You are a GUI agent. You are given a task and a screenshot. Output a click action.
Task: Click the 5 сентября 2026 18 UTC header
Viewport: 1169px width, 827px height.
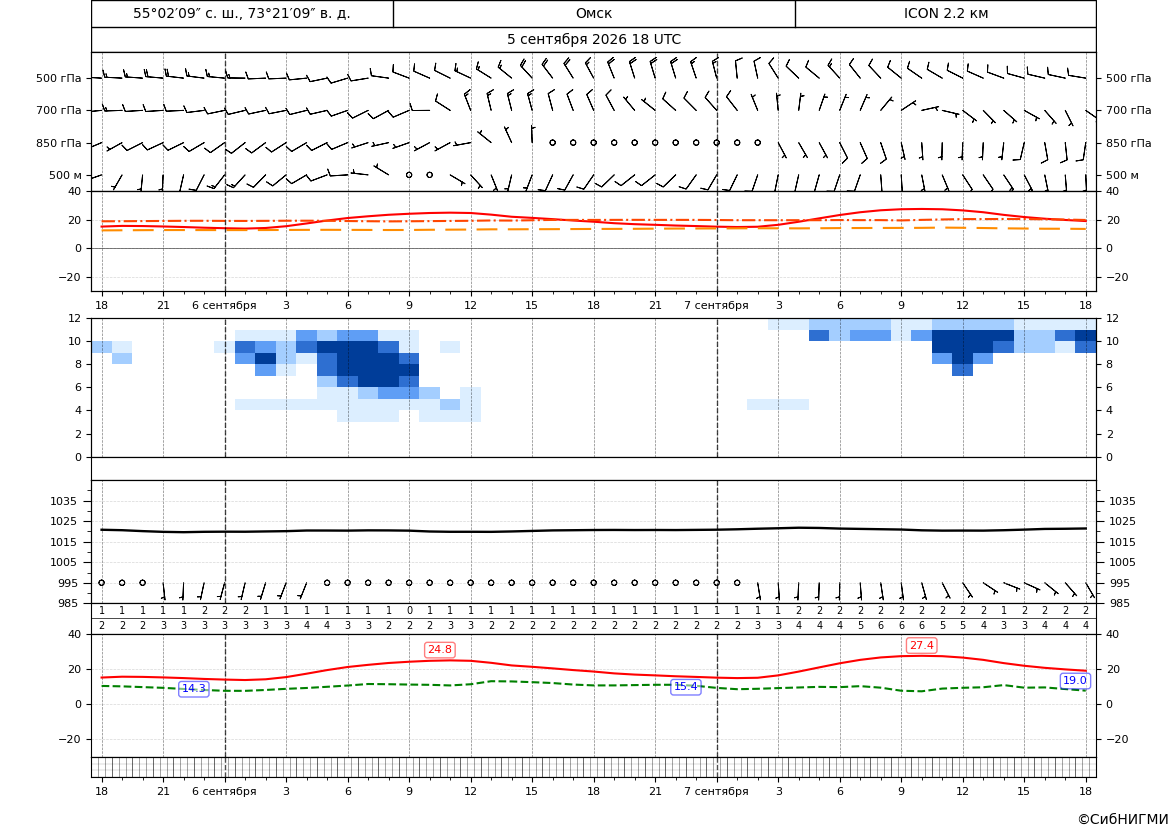tap(594, 40)
